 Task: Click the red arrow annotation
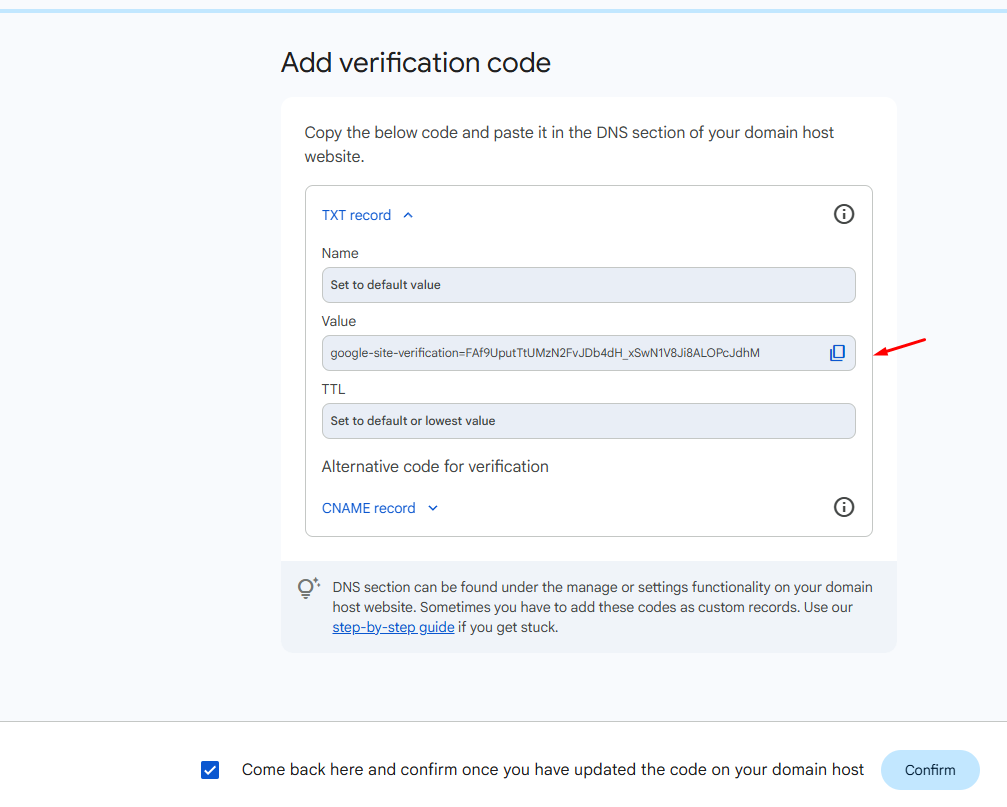(x=900, y=347)
